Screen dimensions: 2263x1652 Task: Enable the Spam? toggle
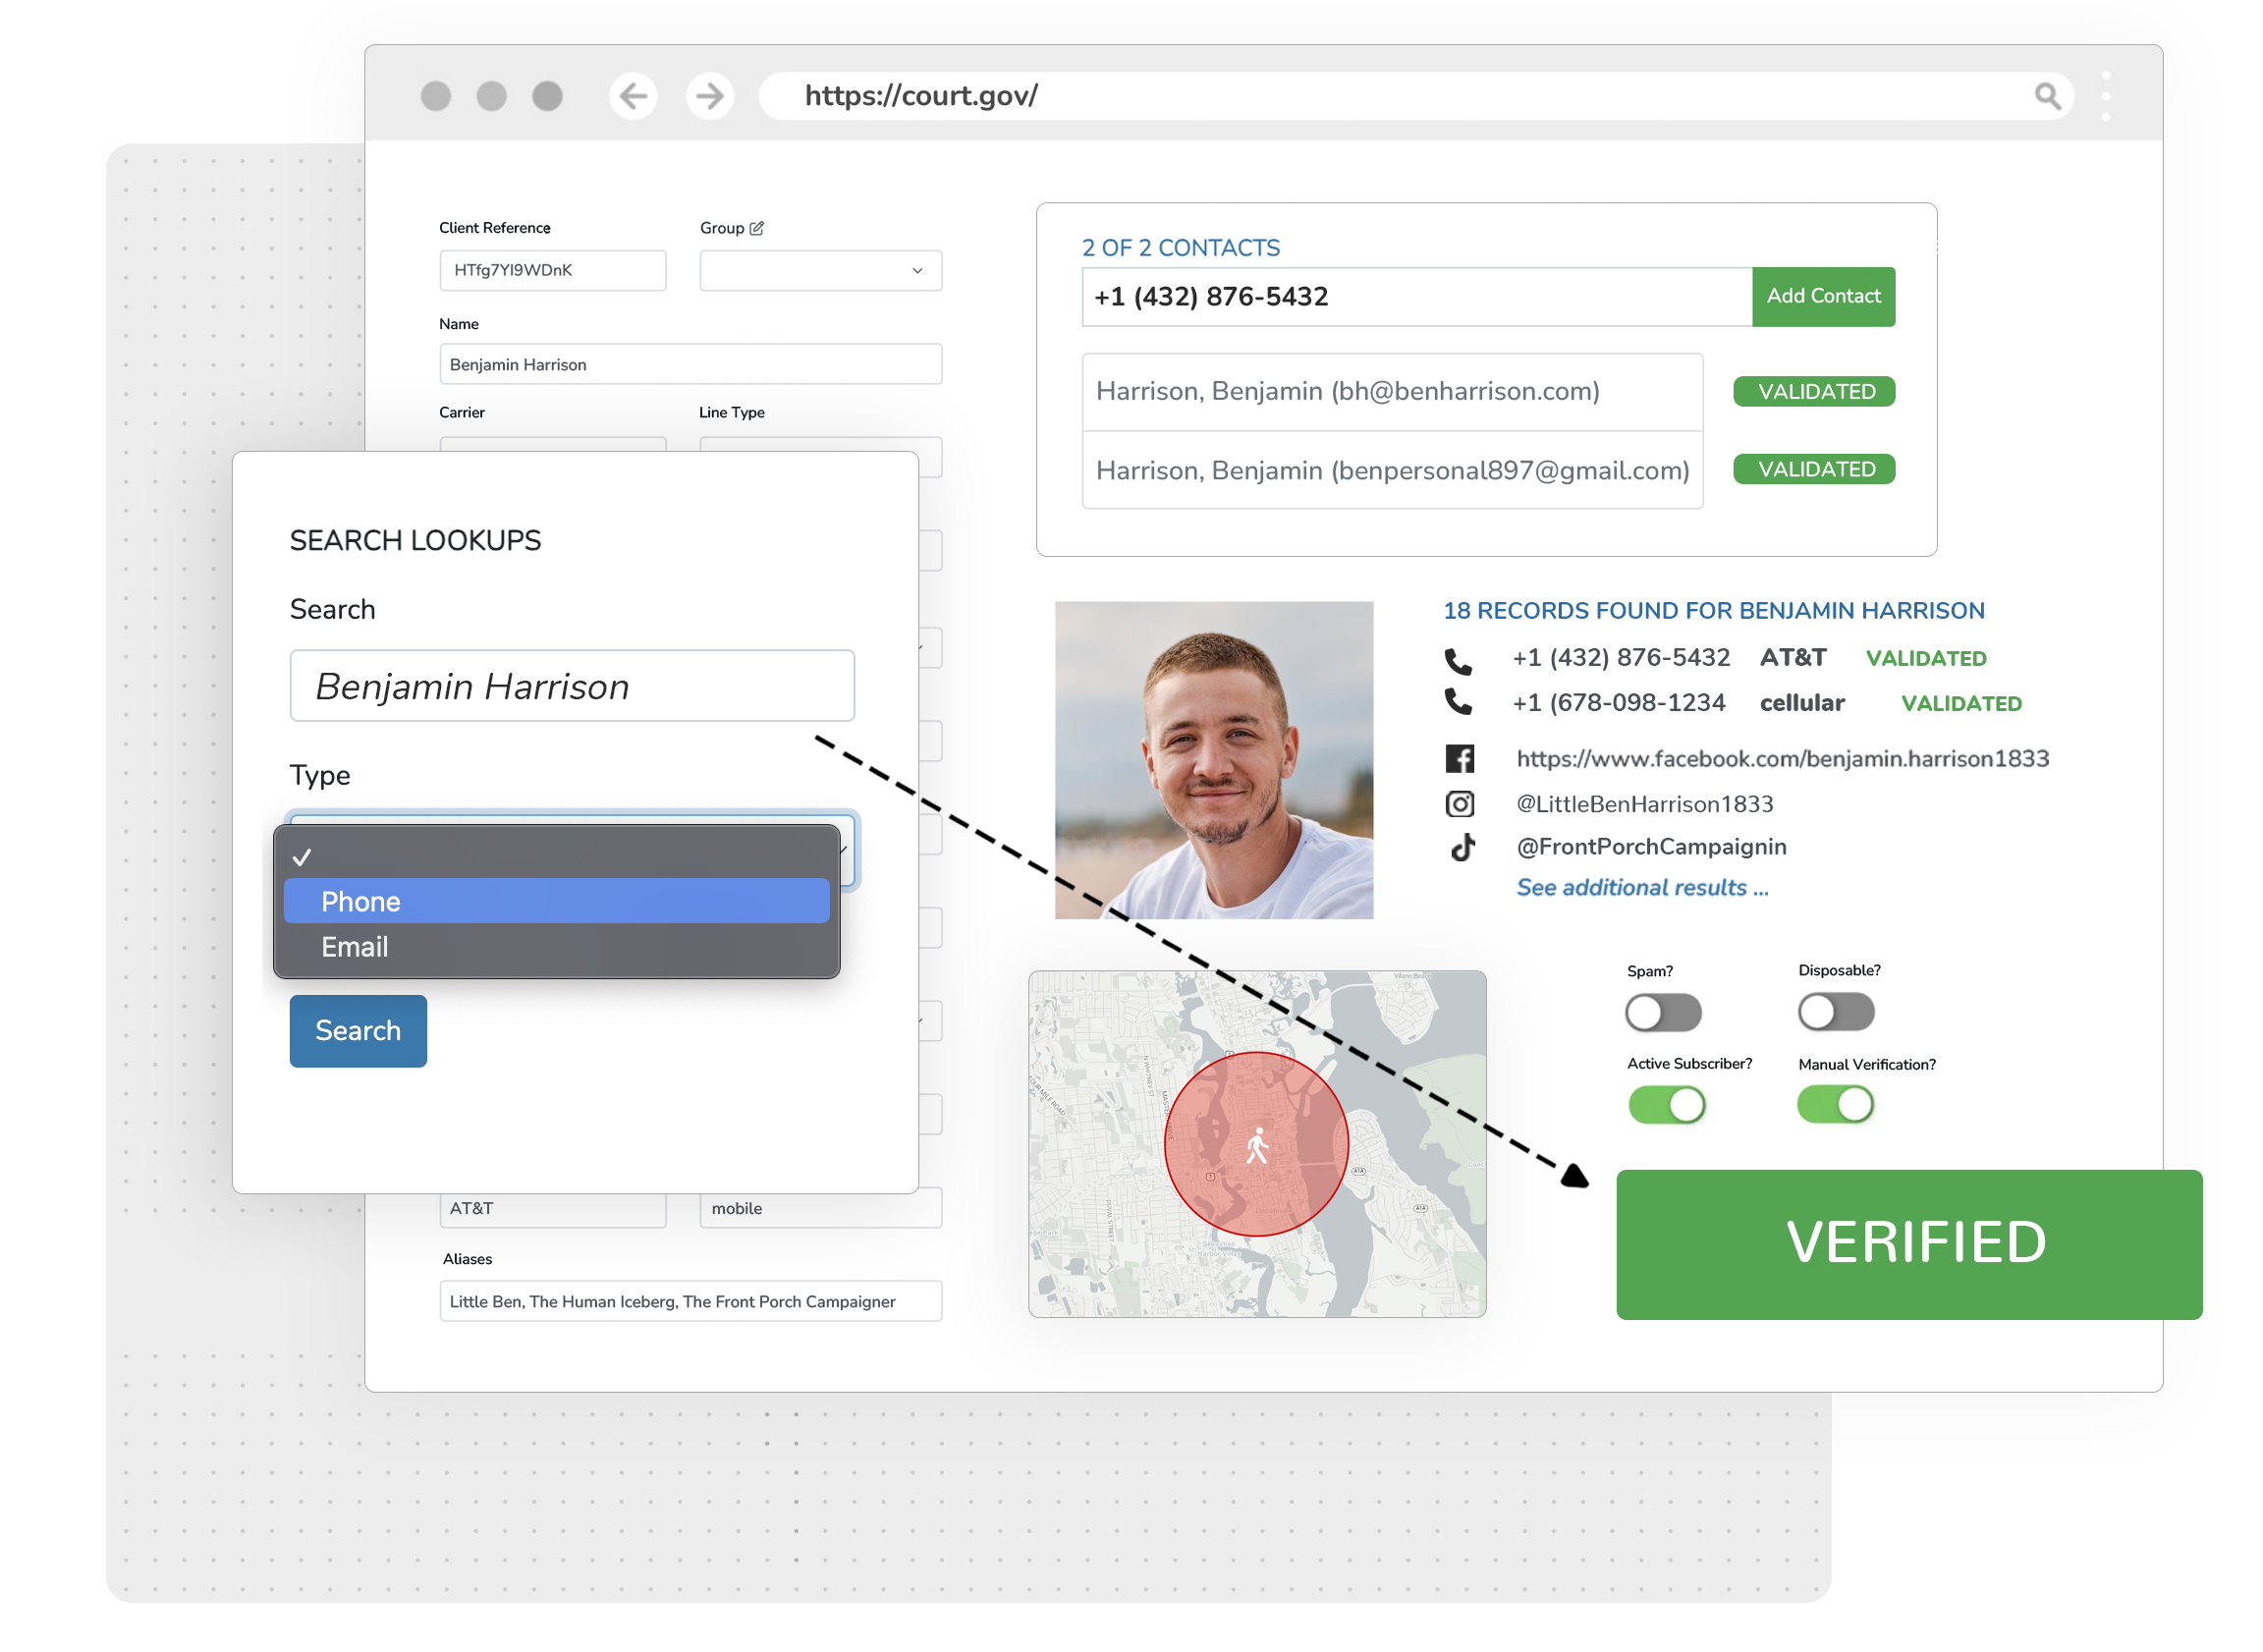click(1663, 1012)
